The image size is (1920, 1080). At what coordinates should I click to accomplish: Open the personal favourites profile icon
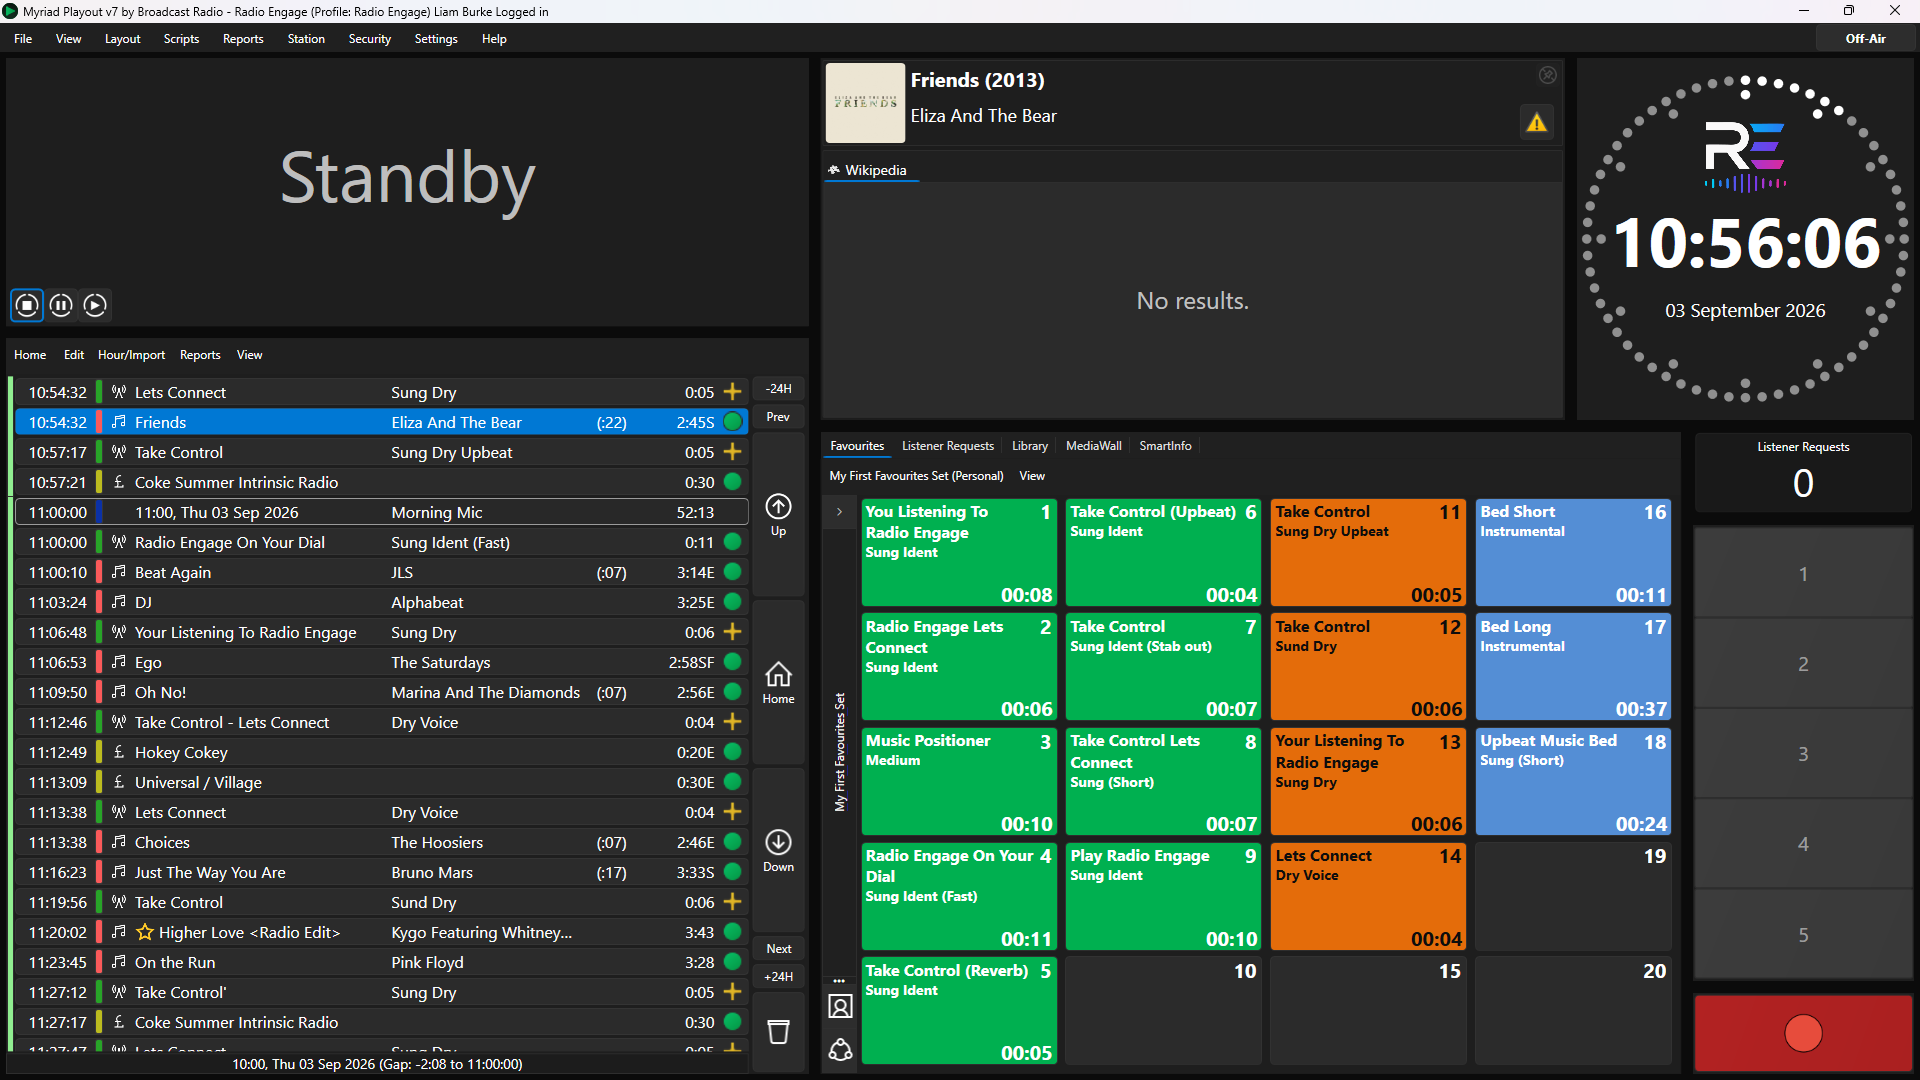[x=840, y=1007]
